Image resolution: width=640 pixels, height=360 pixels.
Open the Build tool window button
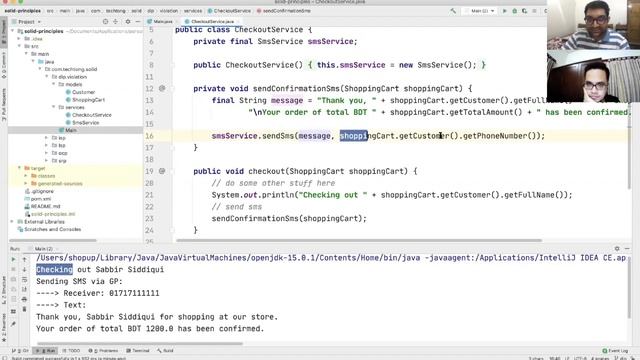165,351
